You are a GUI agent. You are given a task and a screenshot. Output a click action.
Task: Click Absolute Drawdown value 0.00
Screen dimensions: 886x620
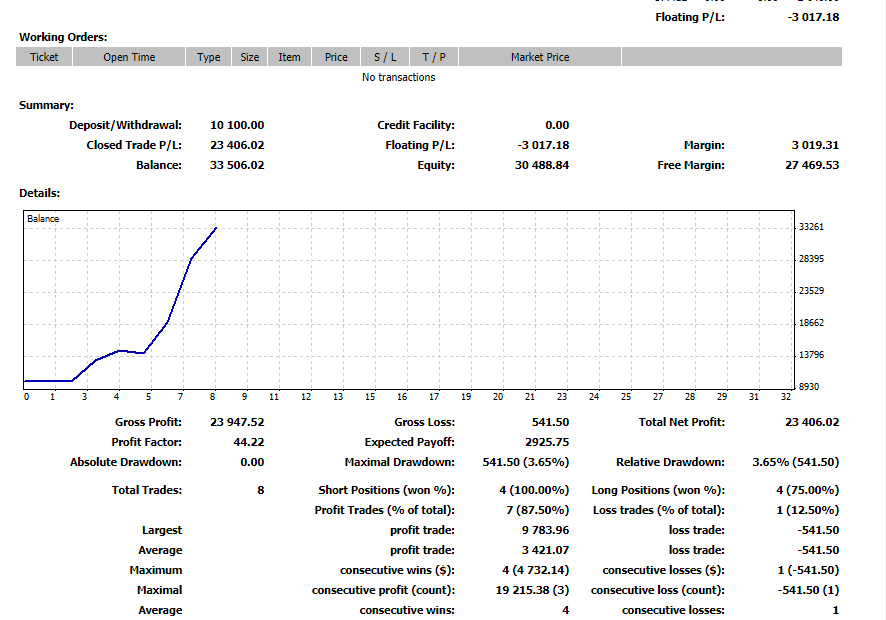tap(252, 462)
